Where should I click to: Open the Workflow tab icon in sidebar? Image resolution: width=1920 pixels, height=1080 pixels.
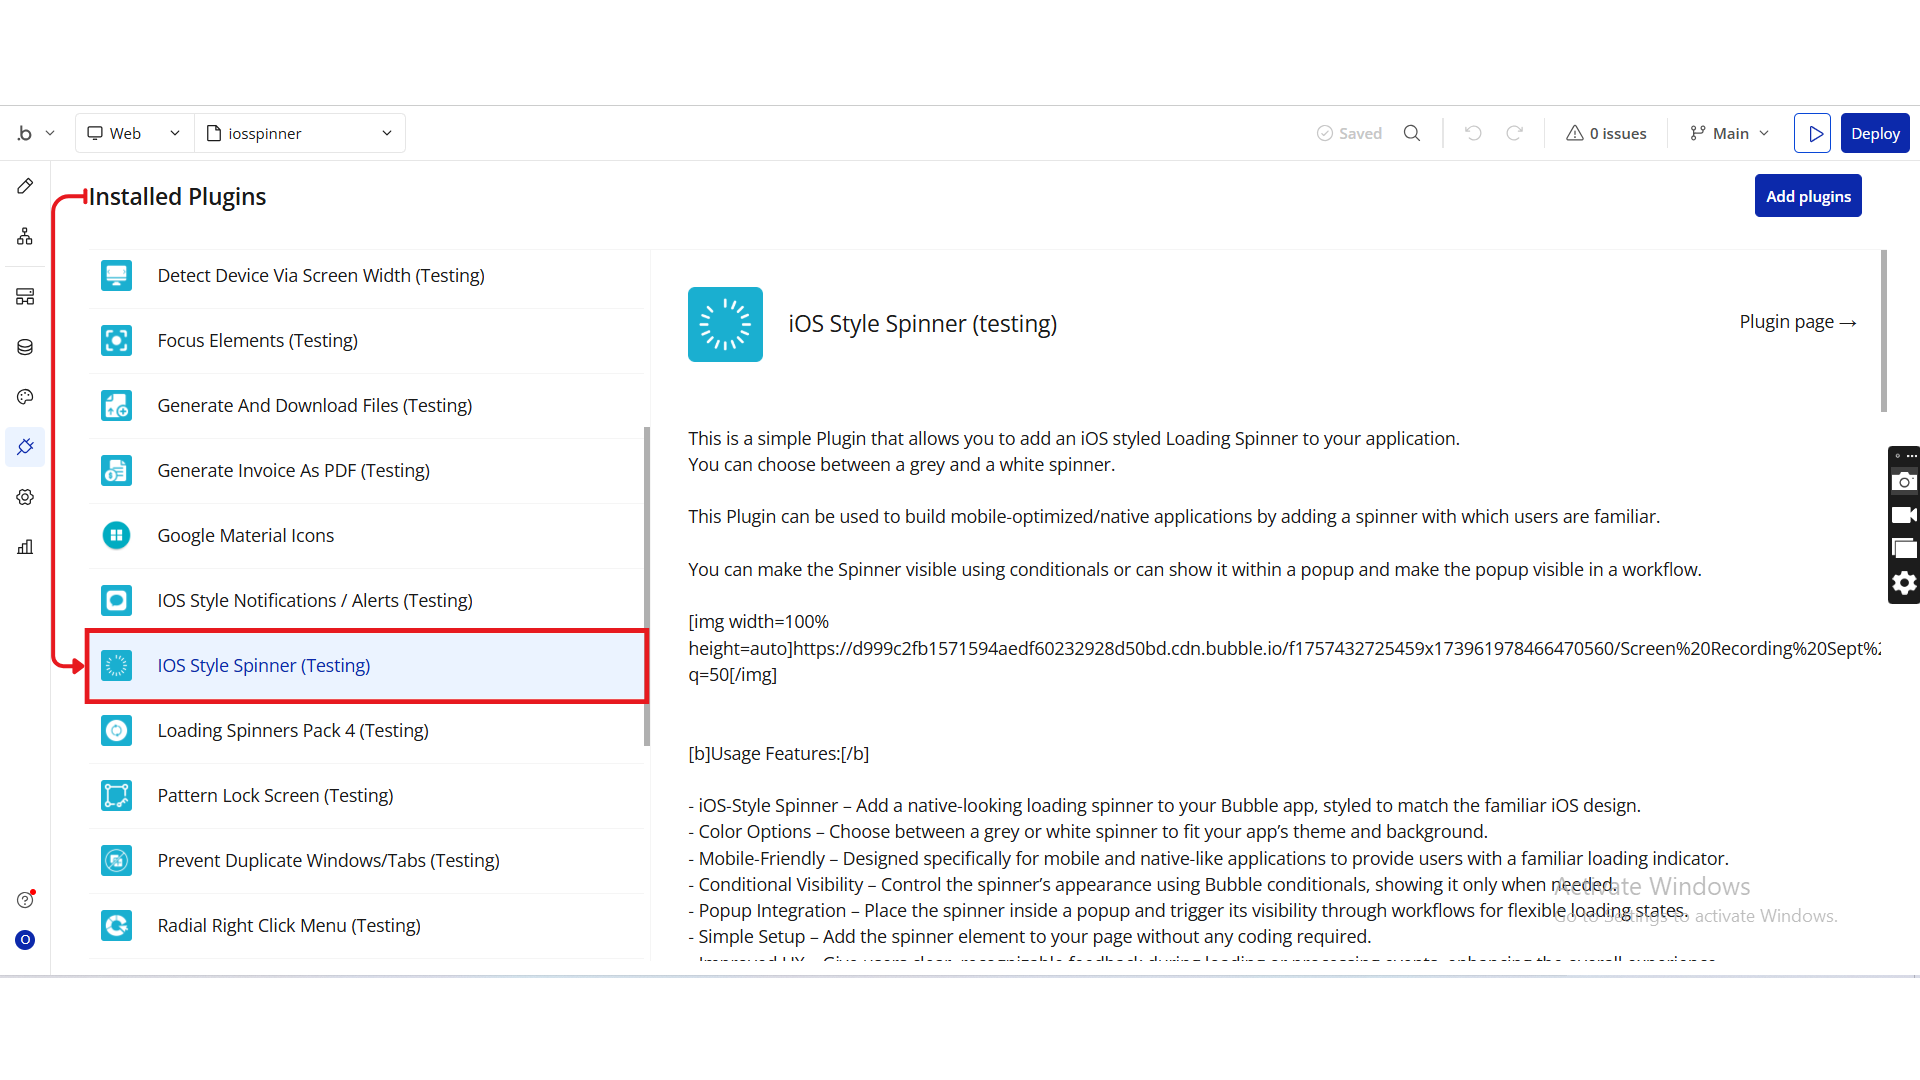point(25,236)
